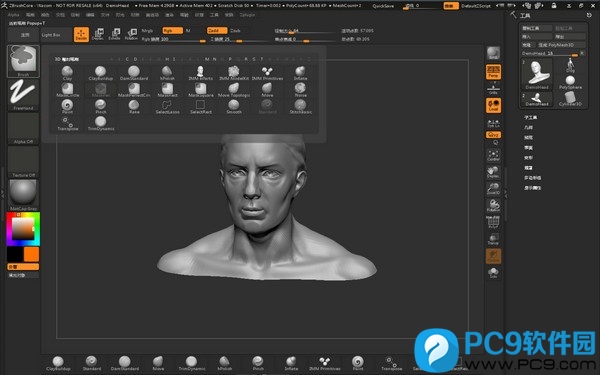
Task: Filter popup brushes by letter S
Action: click(x=254, y=59)
